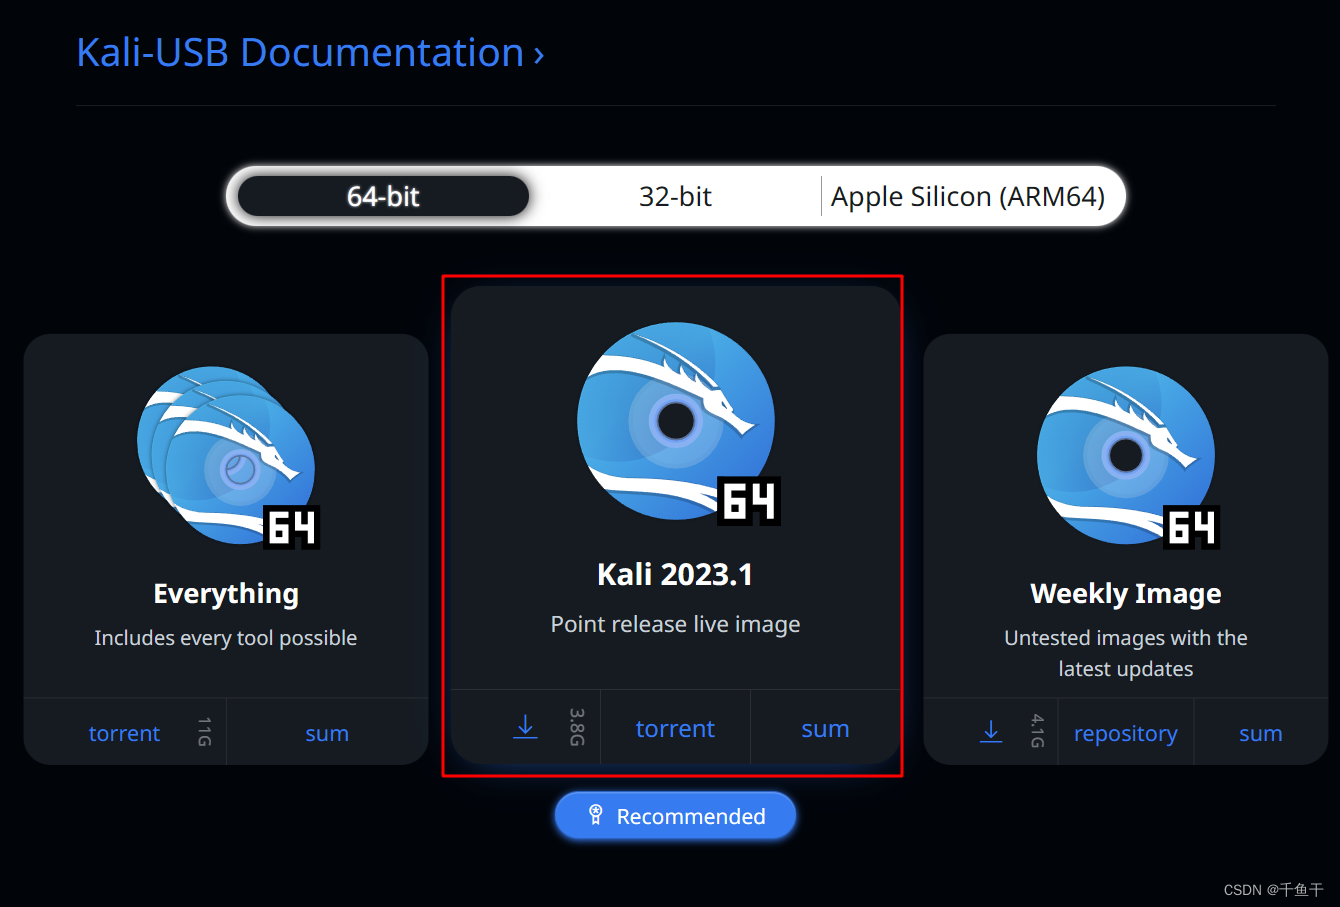Select the 64-bit tab
Viewport: 1340px width, 907px height.
point(383,196)
